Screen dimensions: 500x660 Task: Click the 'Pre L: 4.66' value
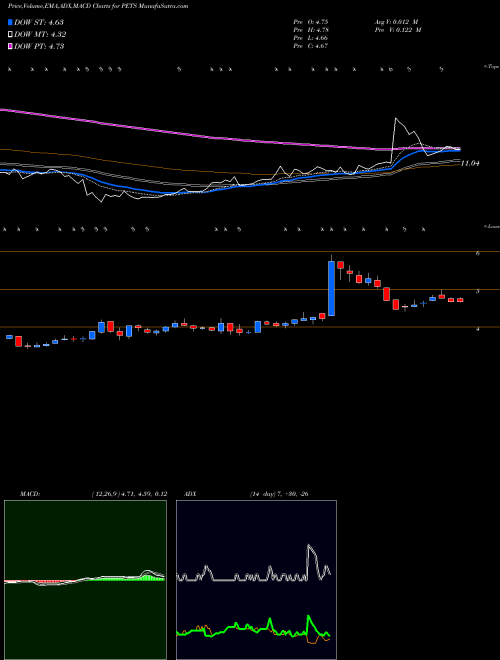click(x=311, y=38)
